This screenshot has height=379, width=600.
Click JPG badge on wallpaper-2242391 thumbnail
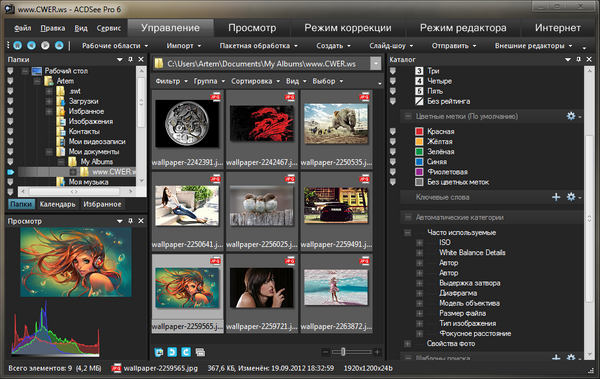215,97
